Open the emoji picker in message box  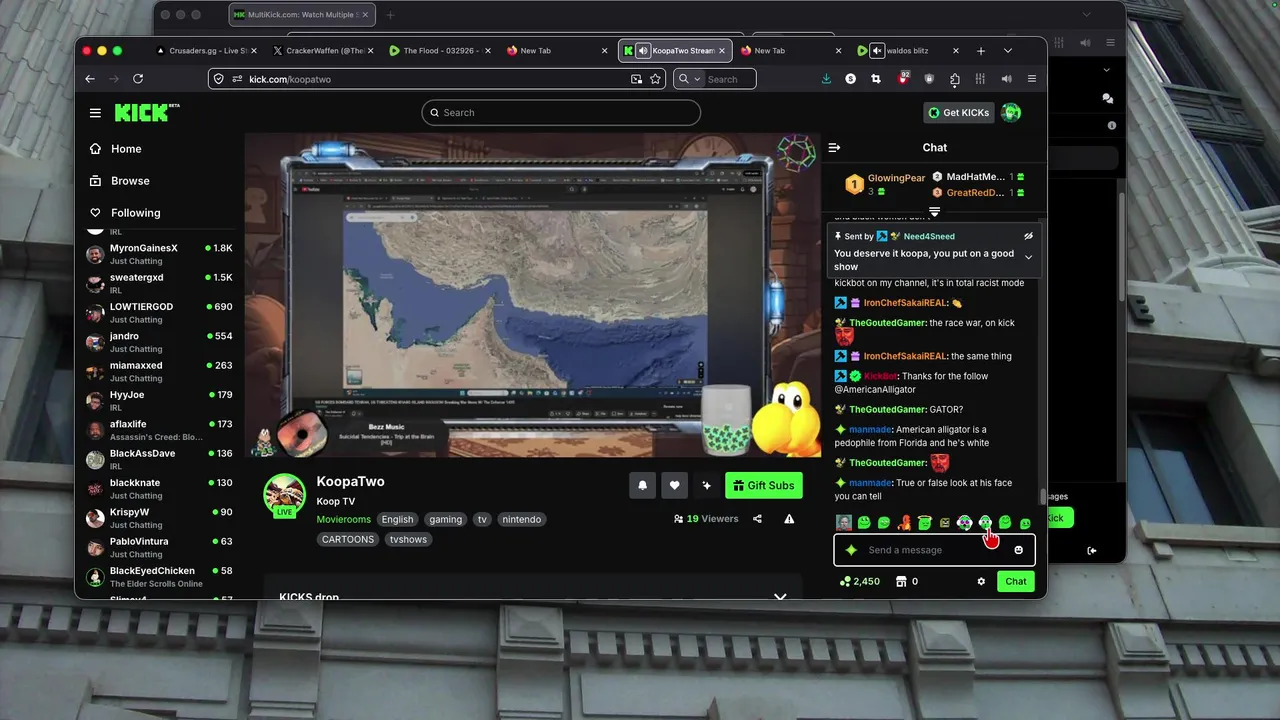tap(1019, 550)
